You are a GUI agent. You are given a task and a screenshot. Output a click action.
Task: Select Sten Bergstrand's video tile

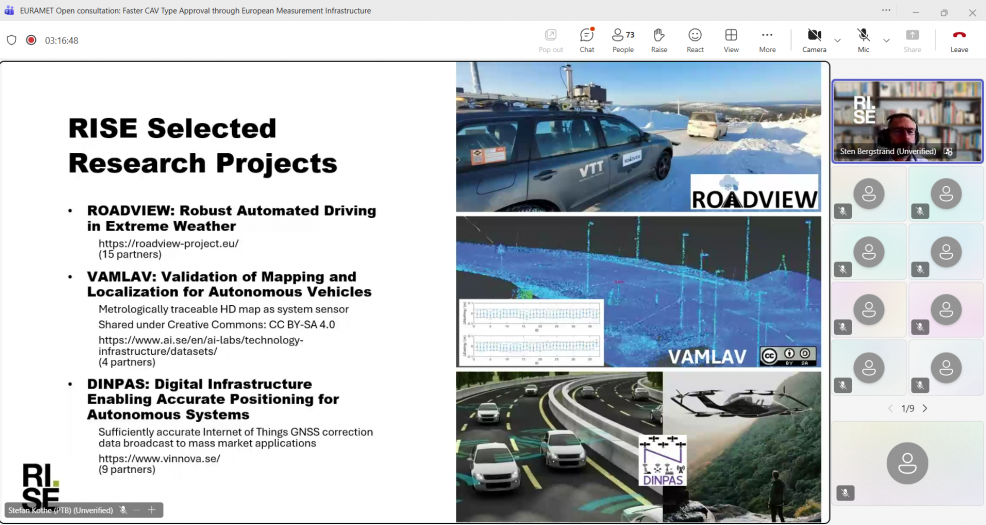pos(907,121)
